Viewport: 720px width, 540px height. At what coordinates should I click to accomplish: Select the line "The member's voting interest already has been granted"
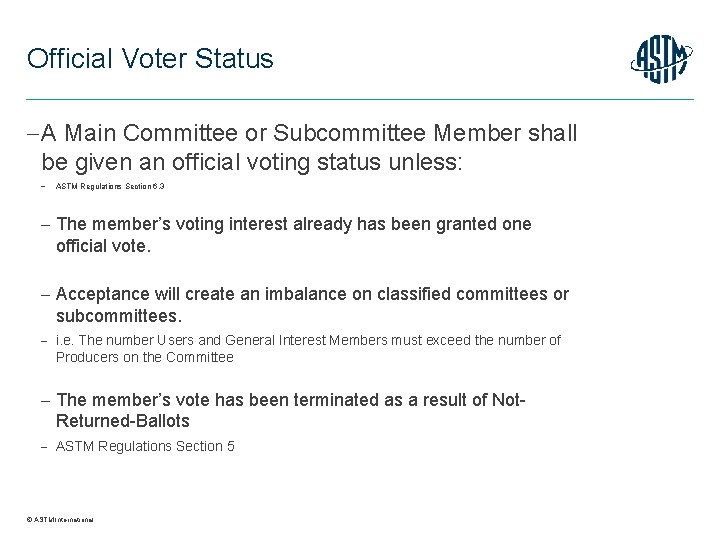(294, 224)
